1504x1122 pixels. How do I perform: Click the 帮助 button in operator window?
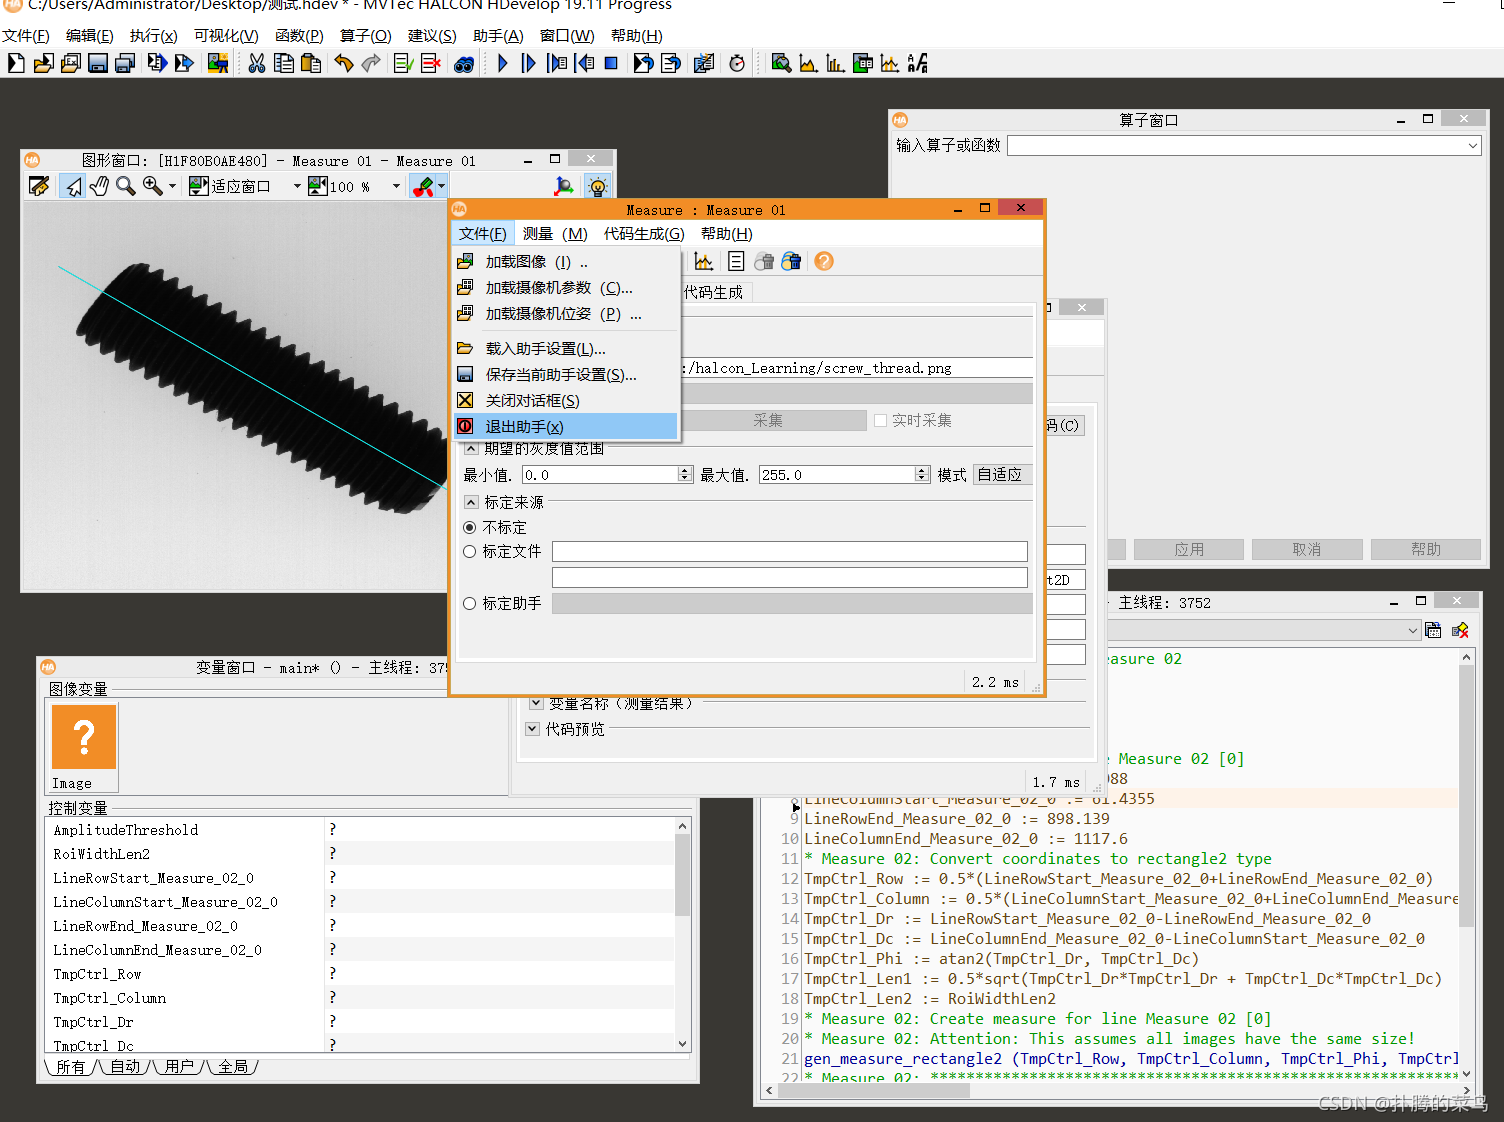pos(1425,549)
